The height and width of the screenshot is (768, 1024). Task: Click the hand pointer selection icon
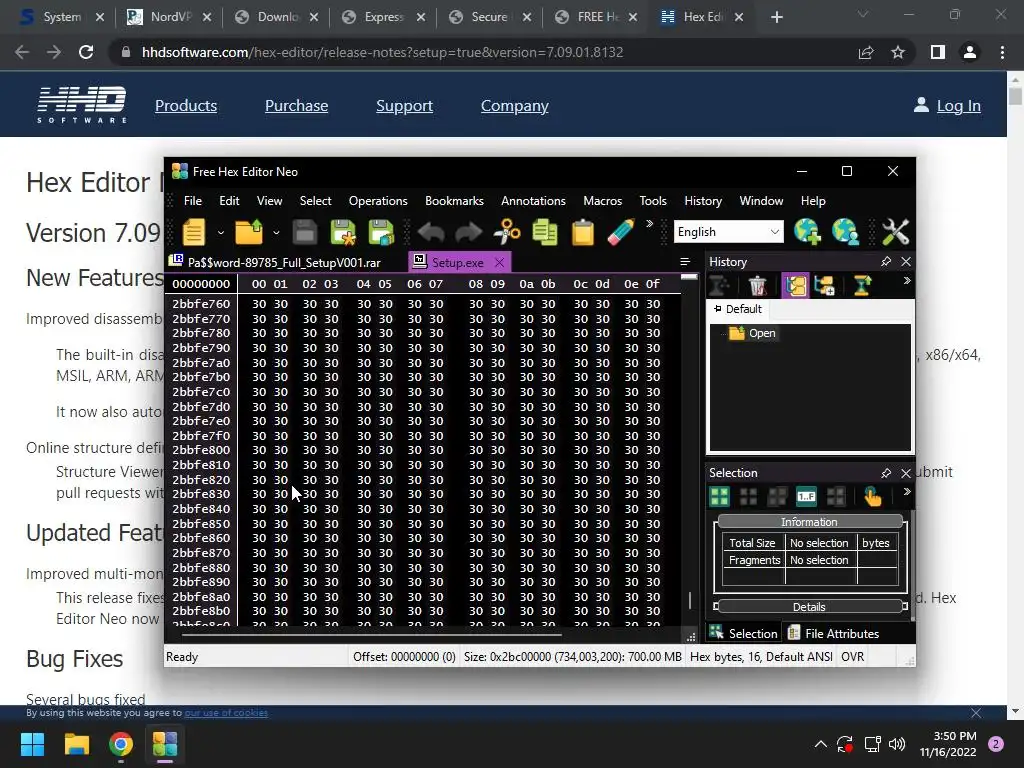tap(872, 496)
